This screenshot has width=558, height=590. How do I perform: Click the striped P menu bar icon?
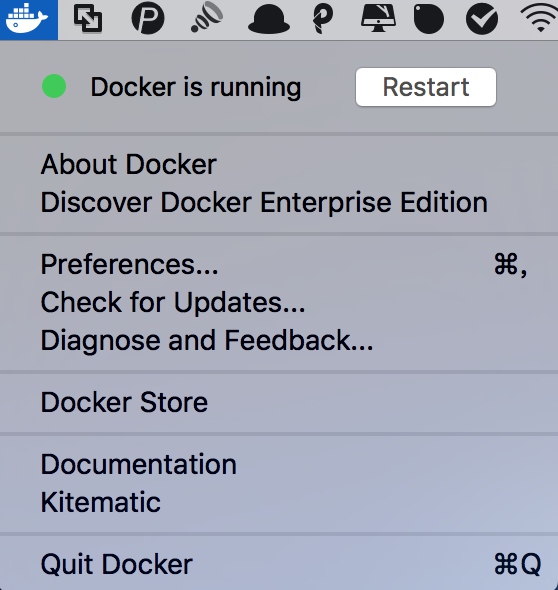tap(322, 18)
